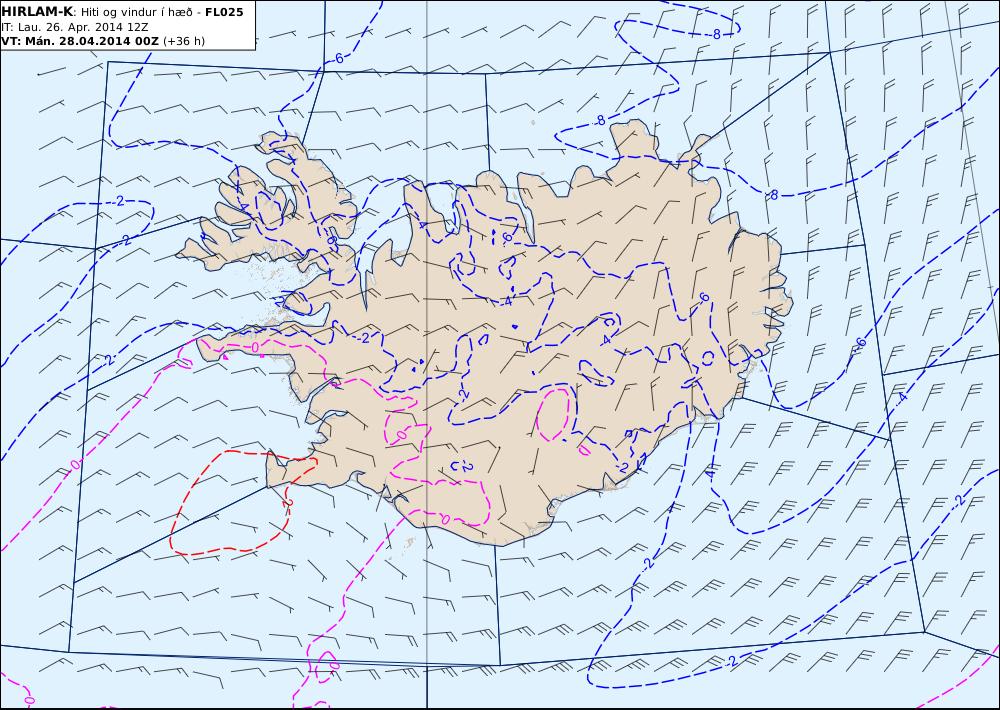
Task: Click the HIRLAM-K model title text
Action: point(37,11)
